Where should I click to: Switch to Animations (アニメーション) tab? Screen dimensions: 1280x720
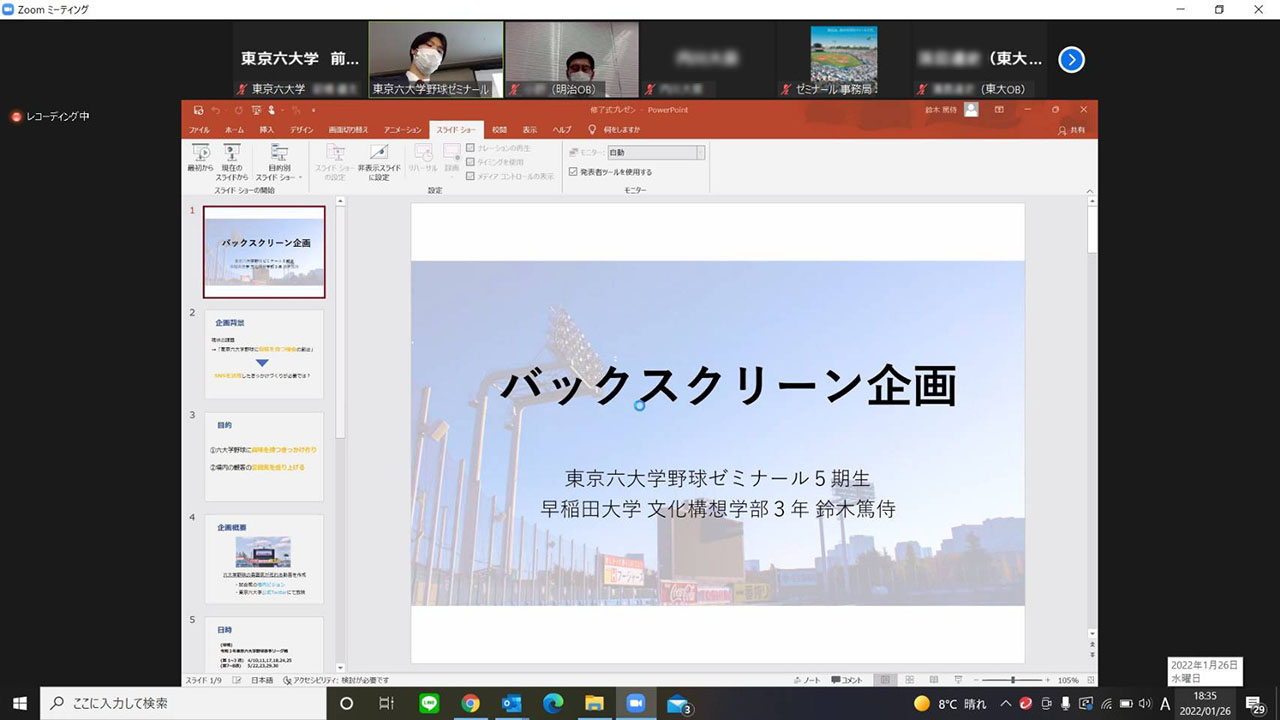click(x=402, y=130)
